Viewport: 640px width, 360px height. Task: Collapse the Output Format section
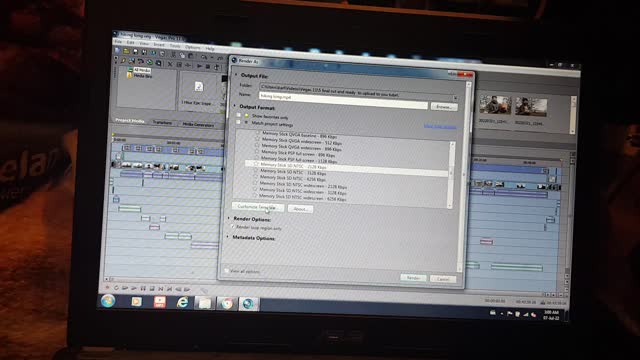click(235, 106)
